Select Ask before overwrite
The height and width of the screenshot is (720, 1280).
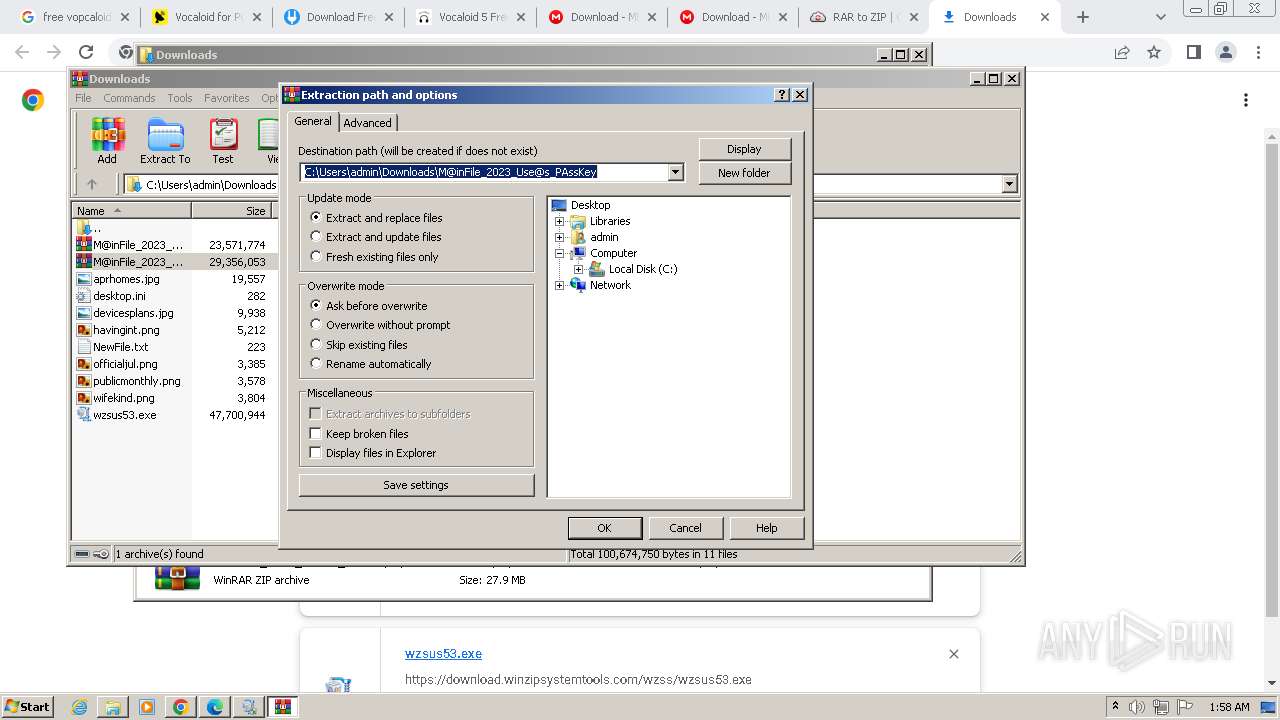point(316,305)
